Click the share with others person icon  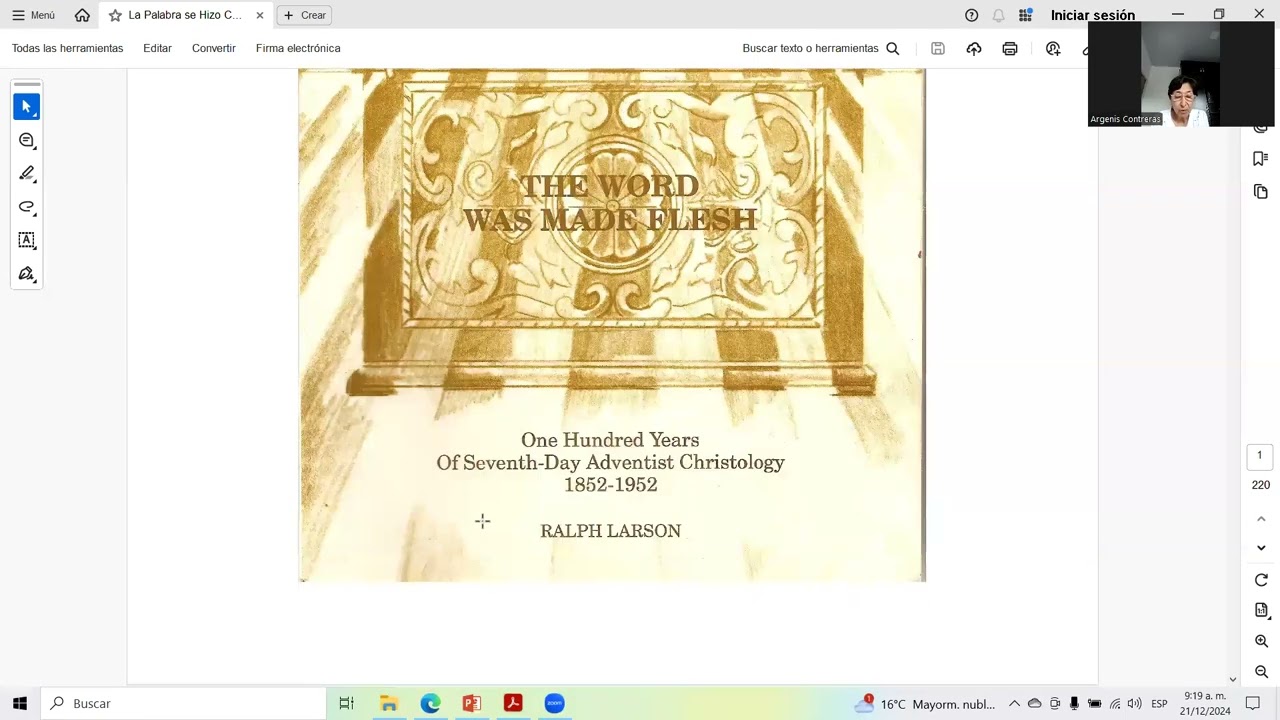[x=1053, y=48]
